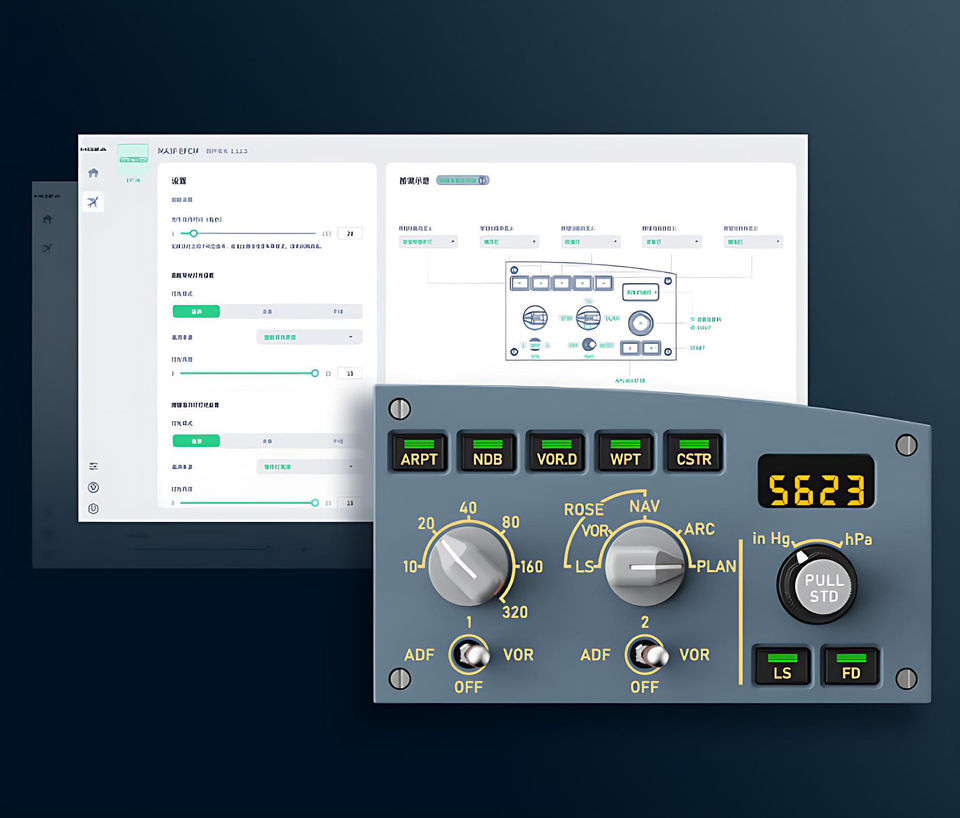Flip the number 1 ADF/VOR toggle switch
This screenshot has height=818, width=960.
[470, 654]
